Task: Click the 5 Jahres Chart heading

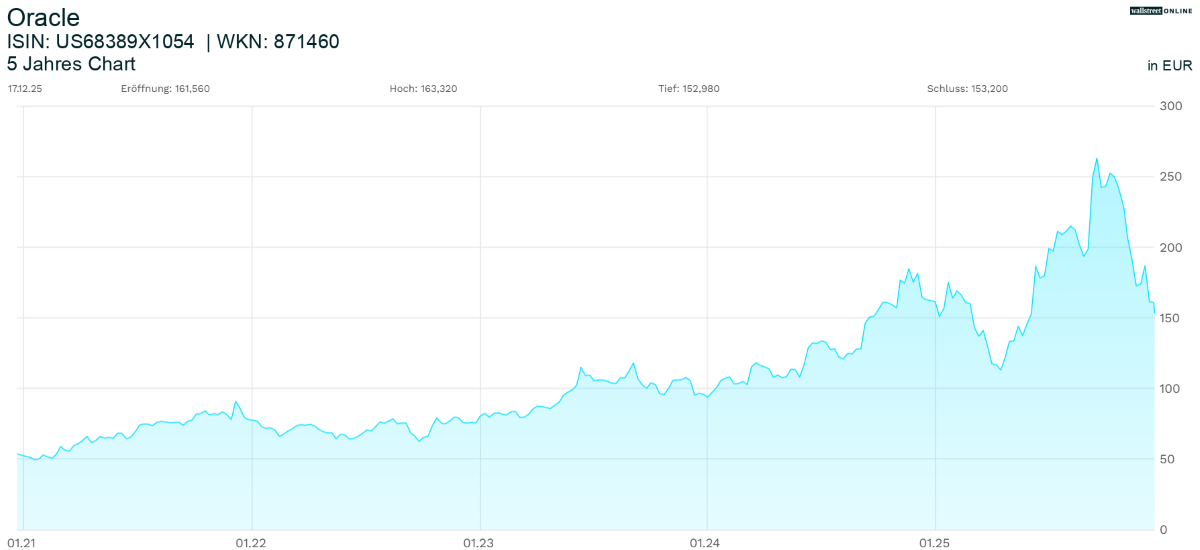Action: (x=71, y=64)
